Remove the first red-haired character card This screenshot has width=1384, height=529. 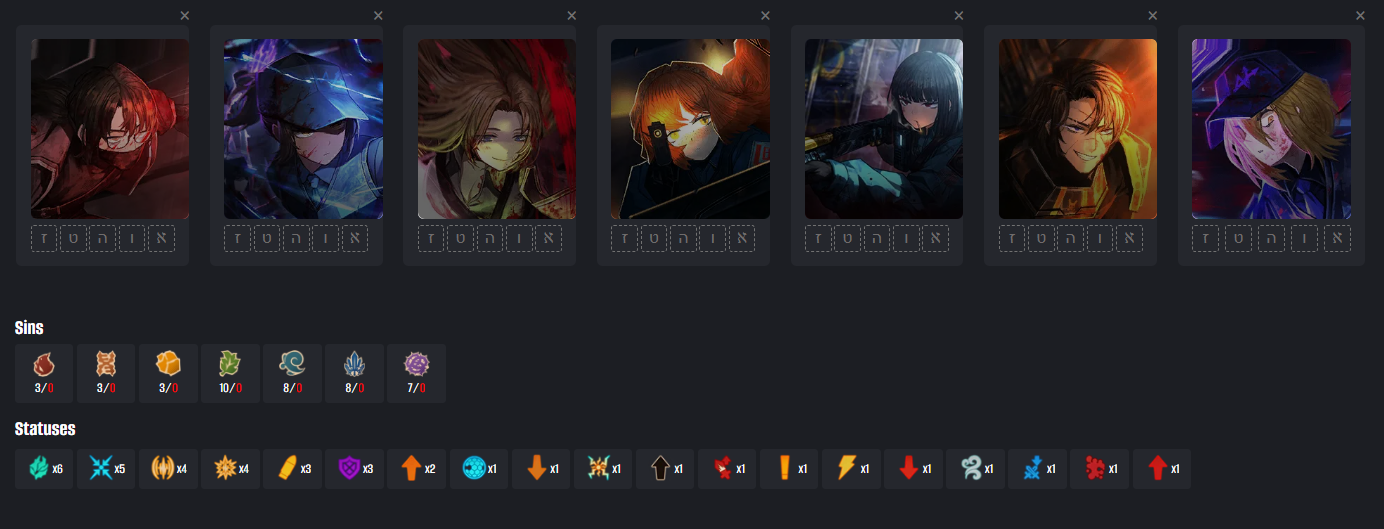pyautogui.click(x=184, y=16)
